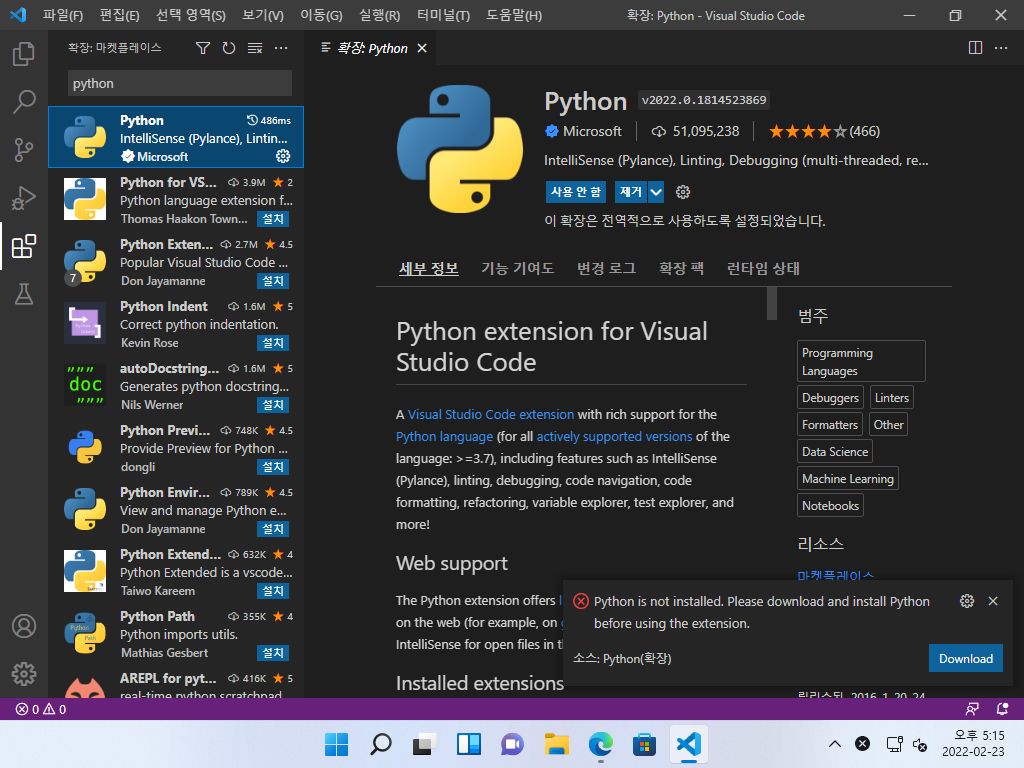Install Python for VSCode extension

(273, 219)
